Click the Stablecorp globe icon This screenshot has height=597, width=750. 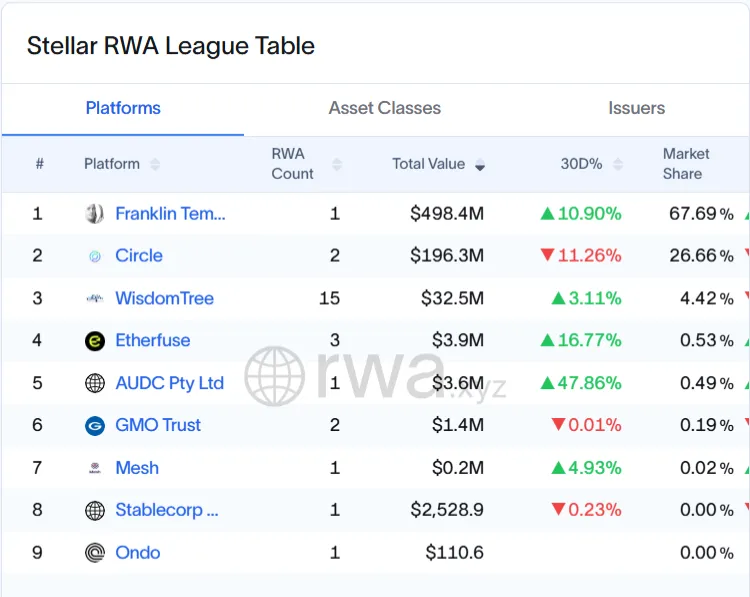[95, 510]
